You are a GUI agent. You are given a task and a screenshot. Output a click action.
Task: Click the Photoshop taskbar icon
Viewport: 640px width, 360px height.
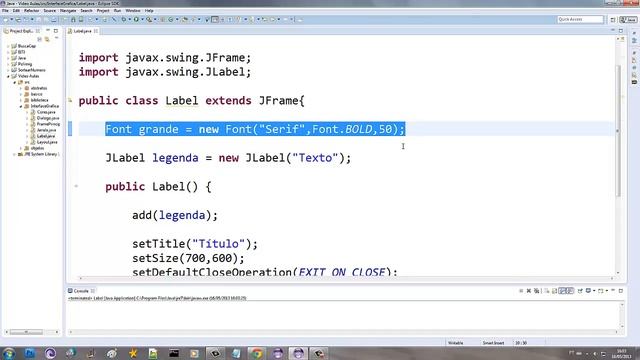[30, 353]
